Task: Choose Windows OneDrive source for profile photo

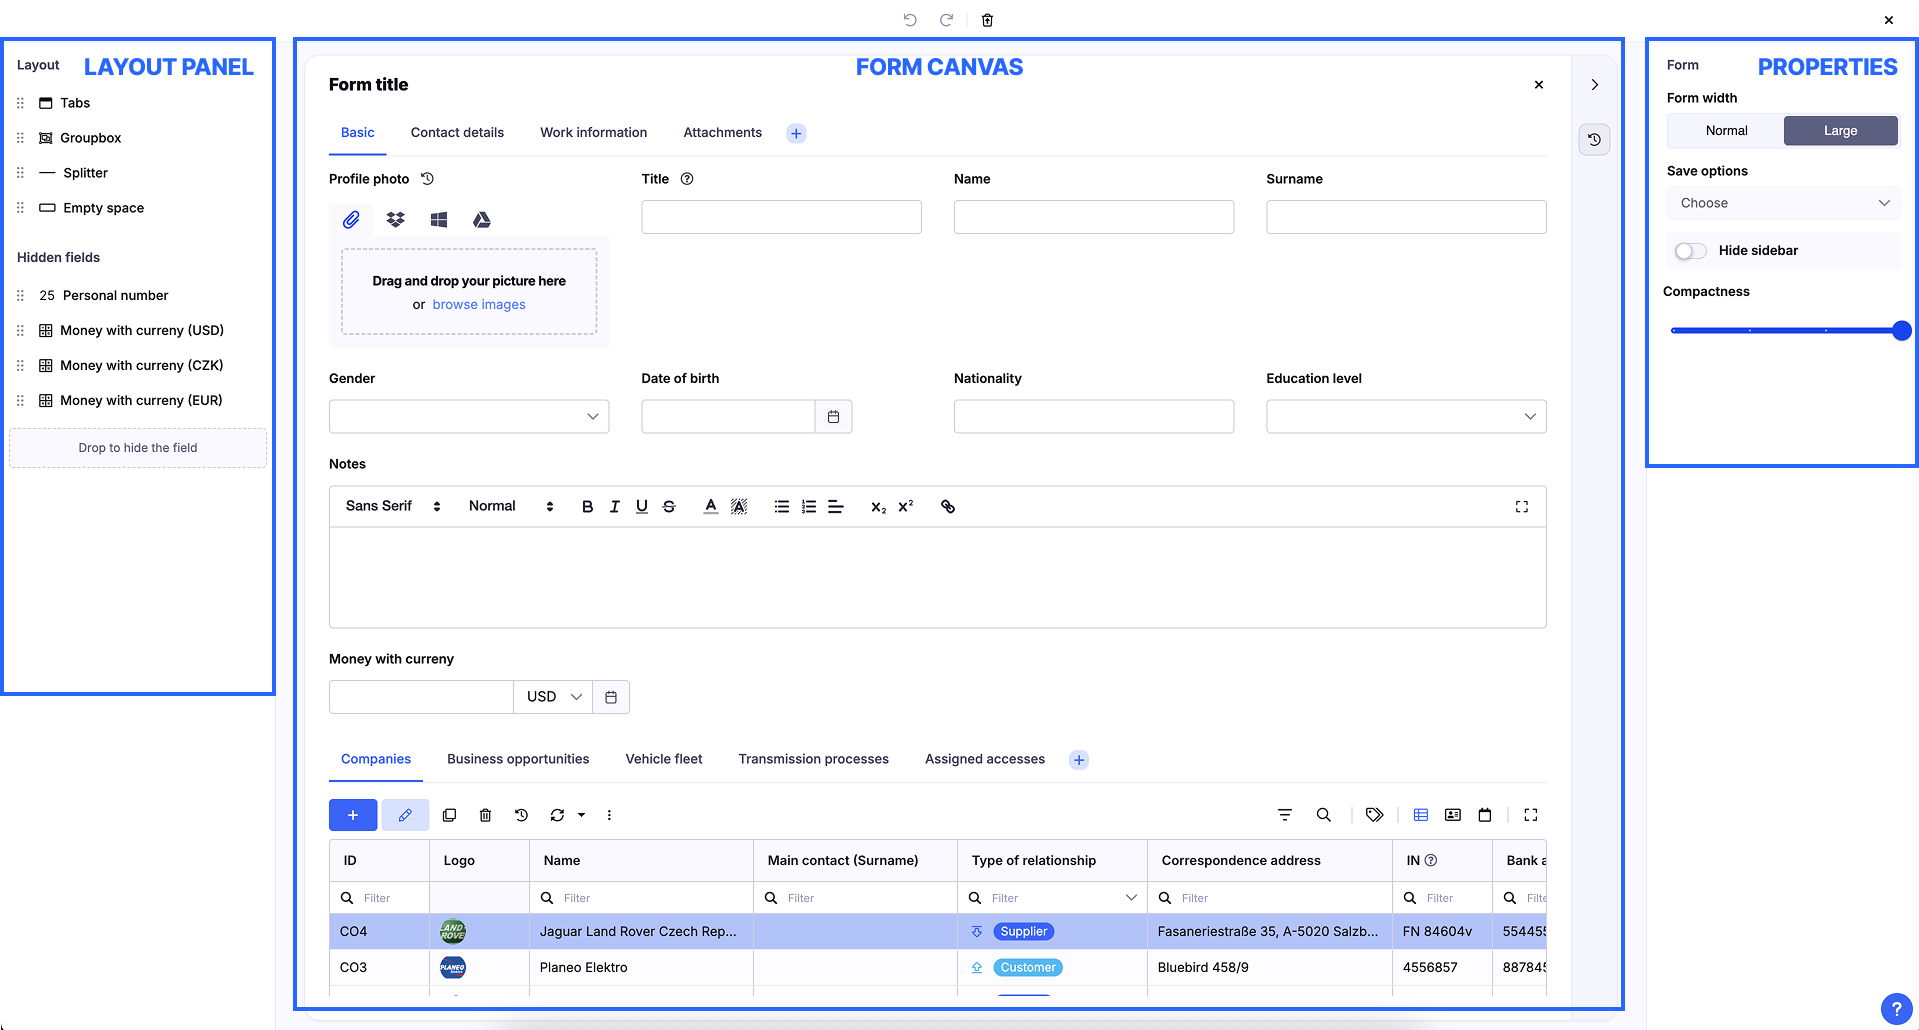Action: 439,220
